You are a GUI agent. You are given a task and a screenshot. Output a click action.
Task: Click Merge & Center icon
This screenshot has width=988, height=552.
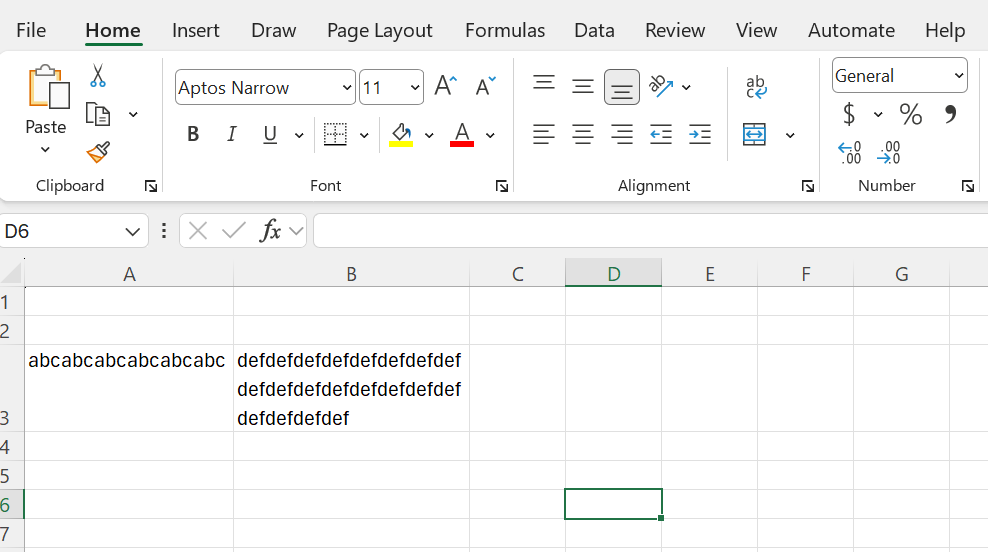tap(754, 134)
